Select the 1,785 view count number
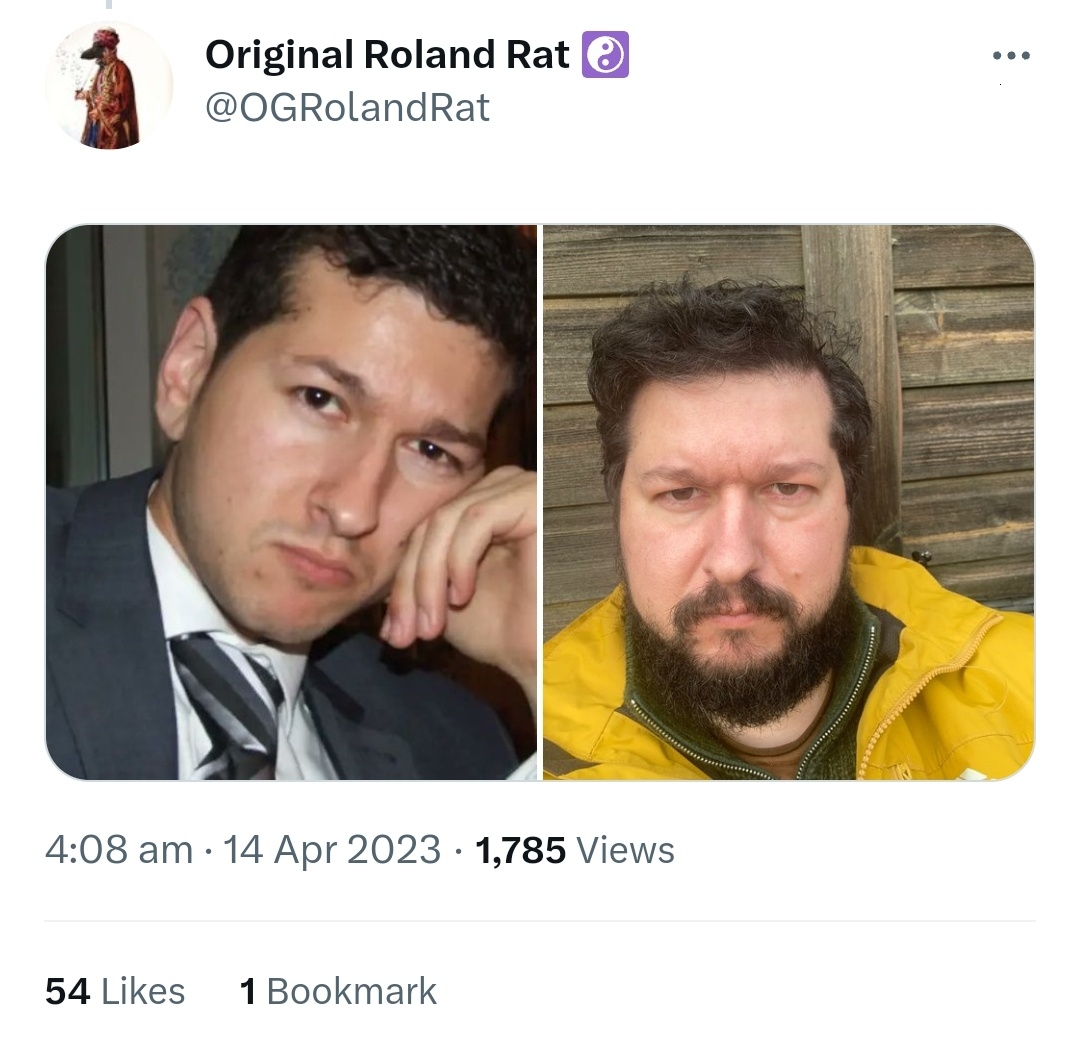 (x=520, y=850)
